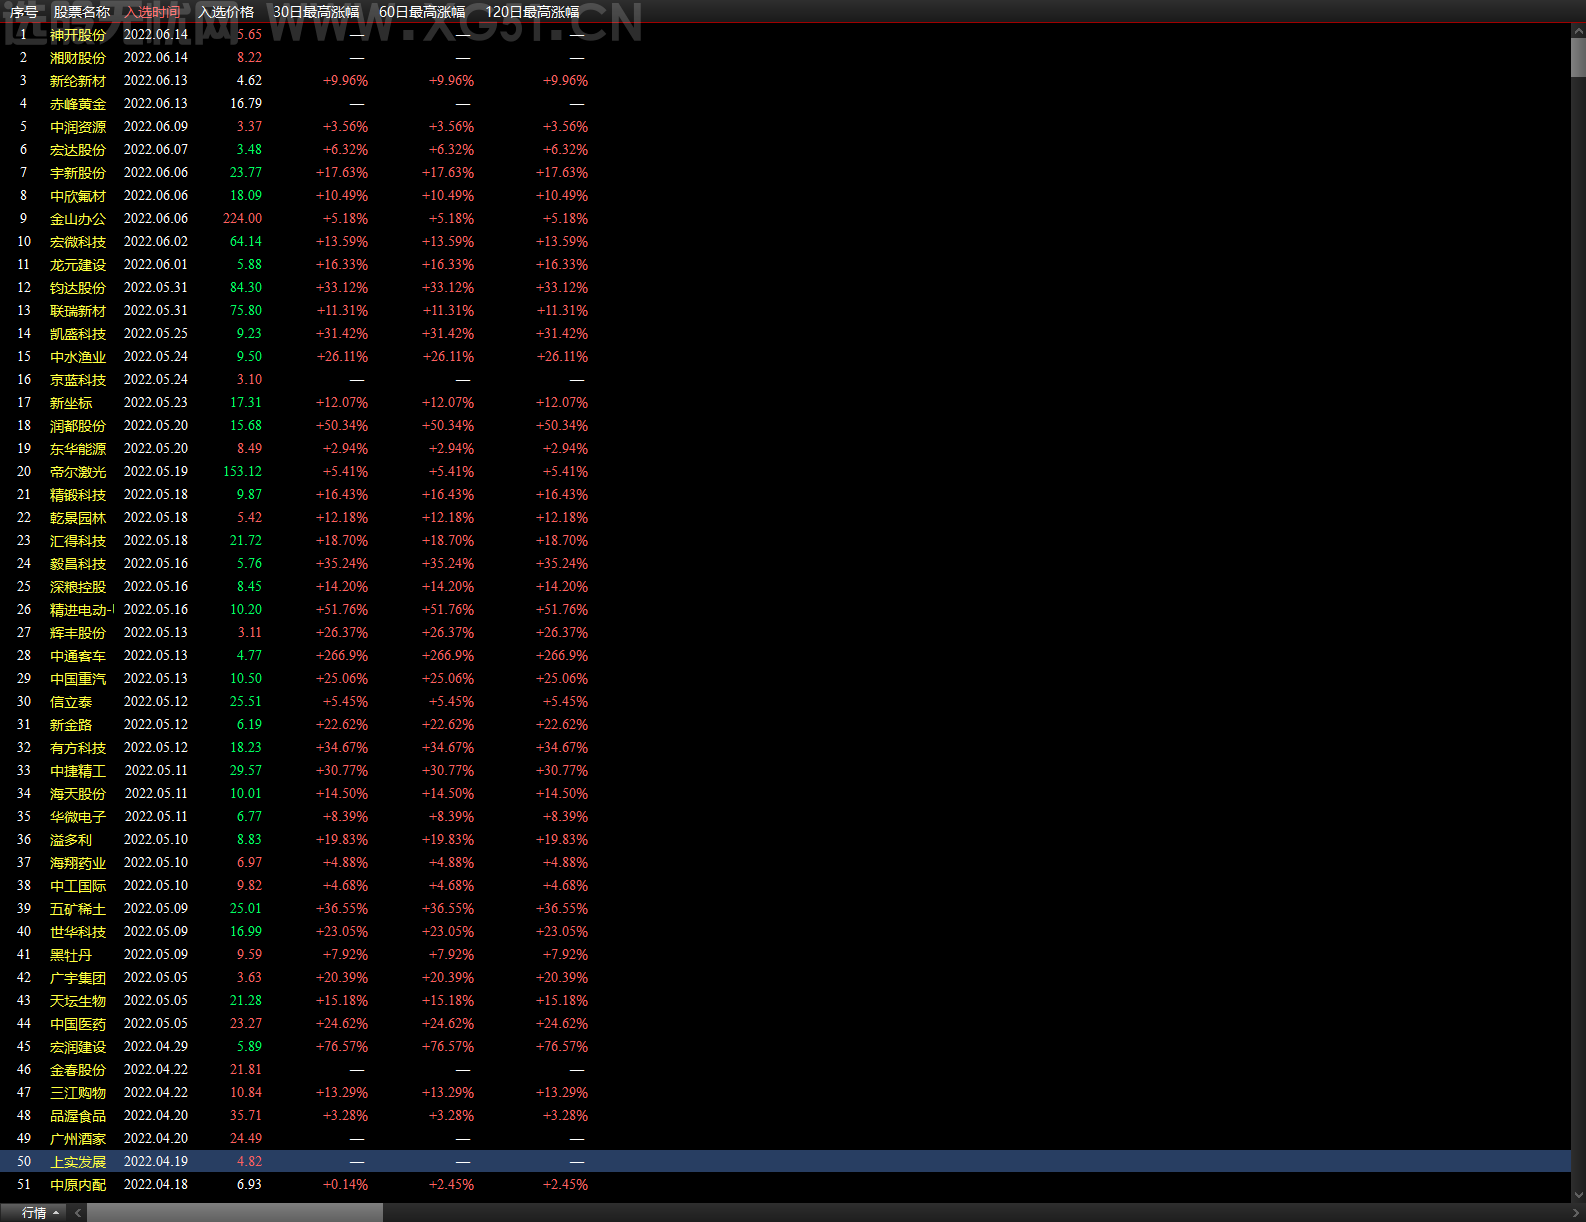Select stock 中润资源 in row 5
1586x1222 pixels.
tap(78, 127)
